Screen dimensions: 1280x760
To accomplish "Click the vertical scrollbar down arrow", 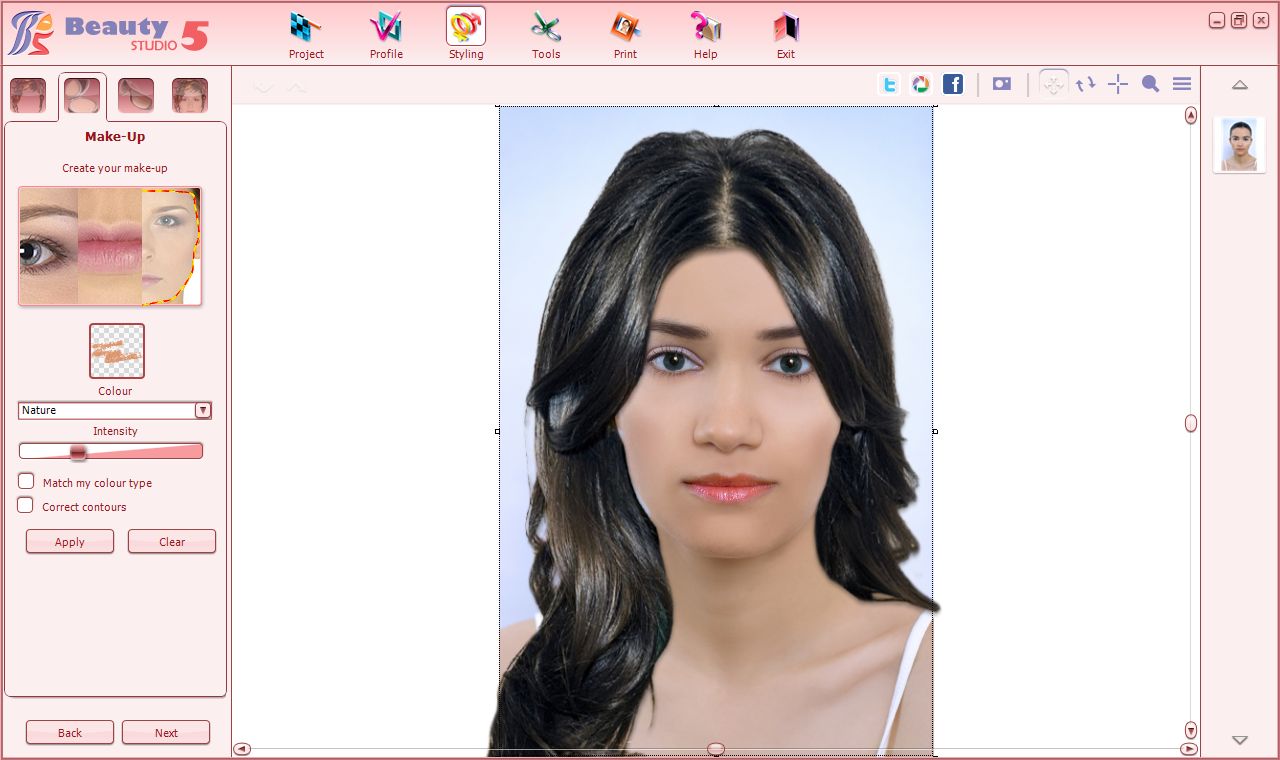I will click(x=1191, y=730).
